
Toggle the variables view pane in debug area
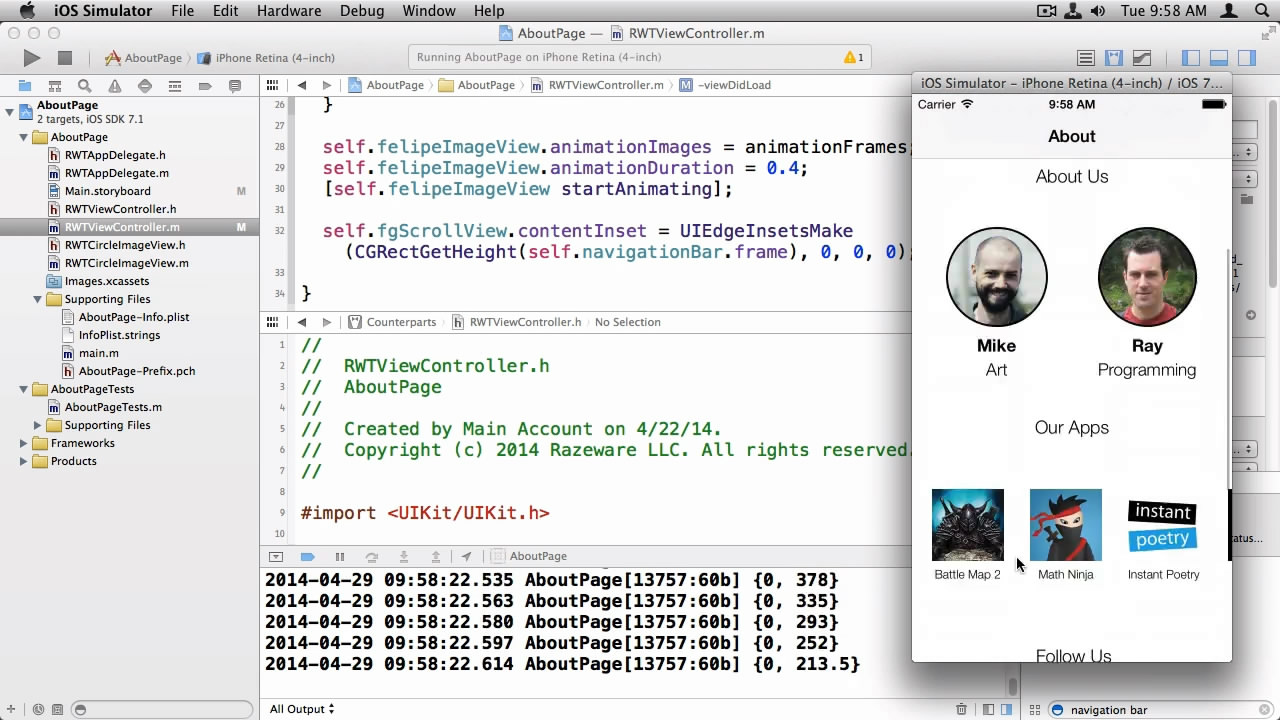tap(988, 709)
